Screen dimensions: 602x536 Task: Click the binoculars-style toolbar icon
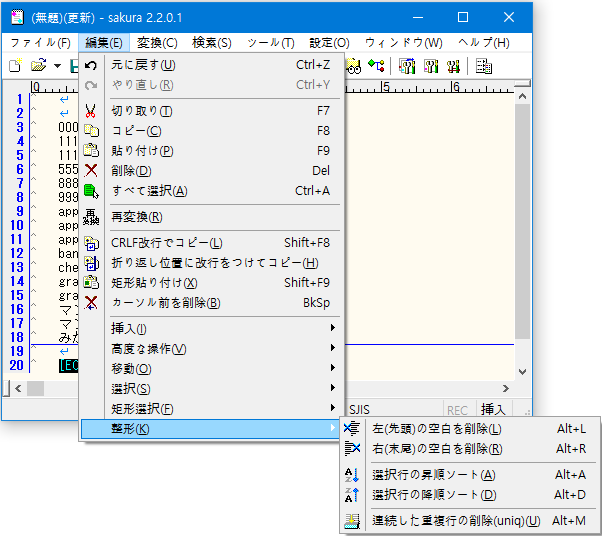point(354,66)
